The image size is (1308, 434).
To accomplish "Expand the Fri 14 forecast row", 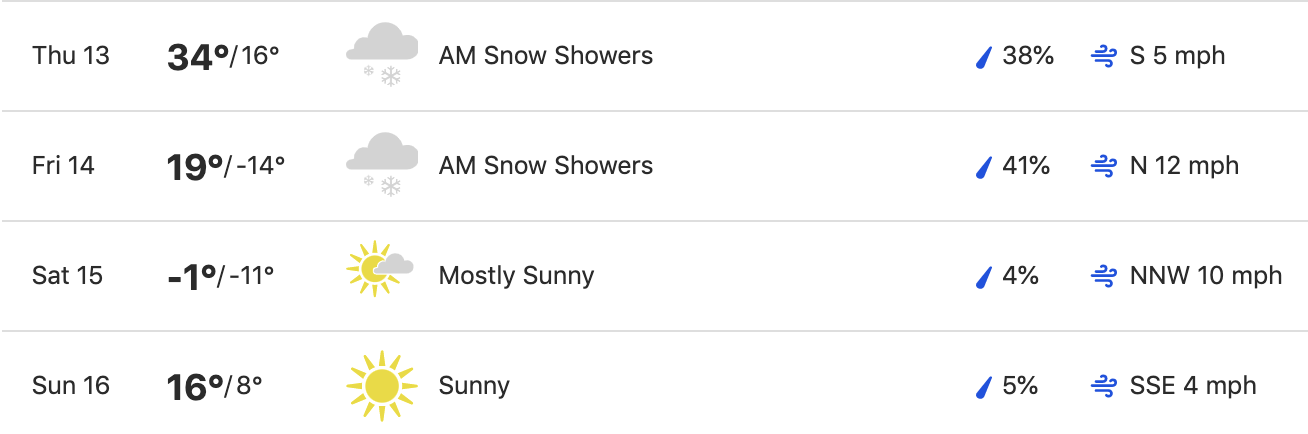I will [x=654, y=166].
